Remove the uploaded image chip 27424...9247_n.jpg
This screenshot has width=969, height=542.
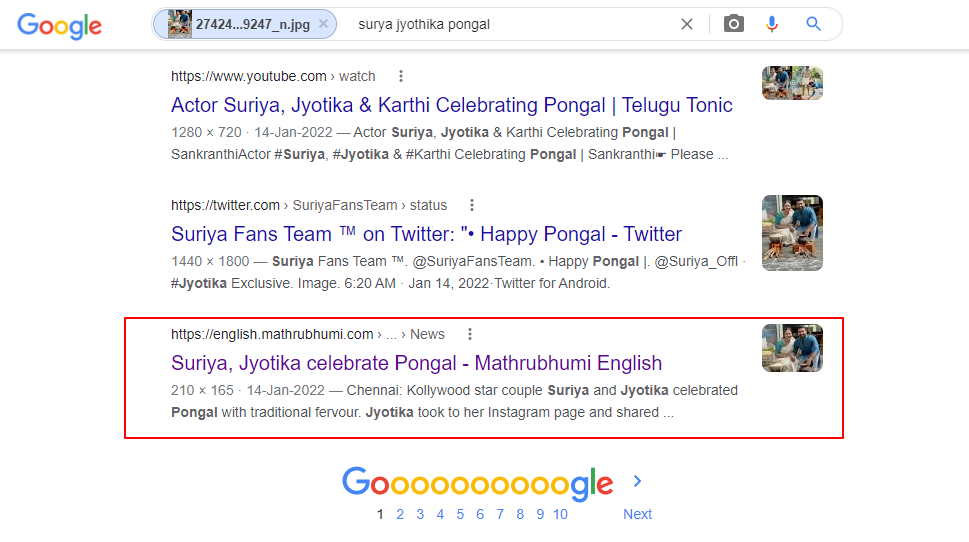coord(323,24)
